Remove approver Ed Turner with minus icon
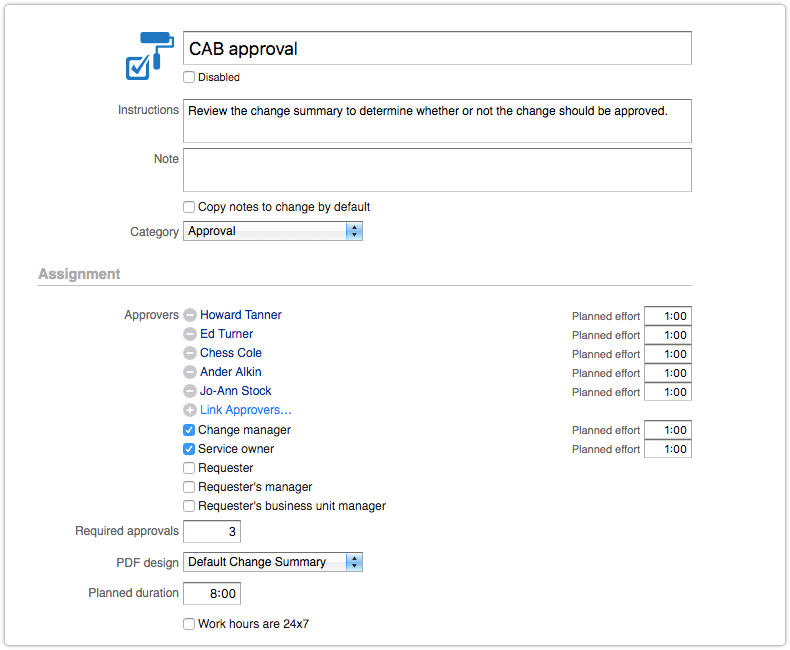Viewport: 790px width, 650px height. 190,334
